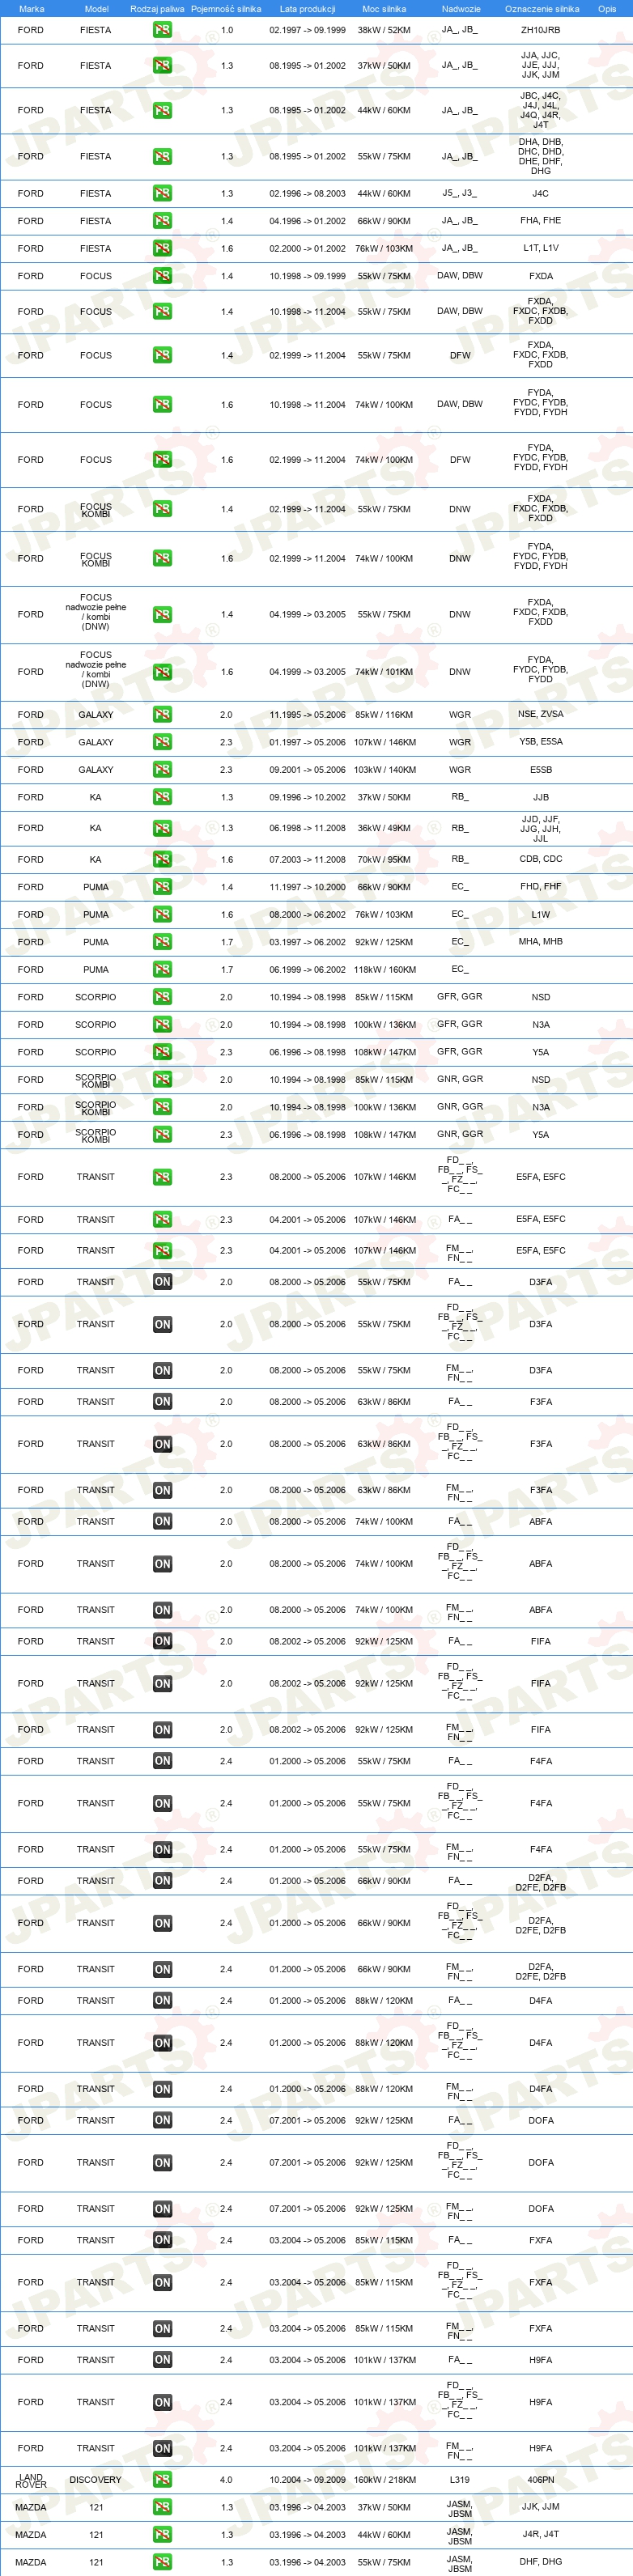
Task: Select the diesel ON icon in the TRANSIT H9FA FA__ row
Action: (162, 2360)
